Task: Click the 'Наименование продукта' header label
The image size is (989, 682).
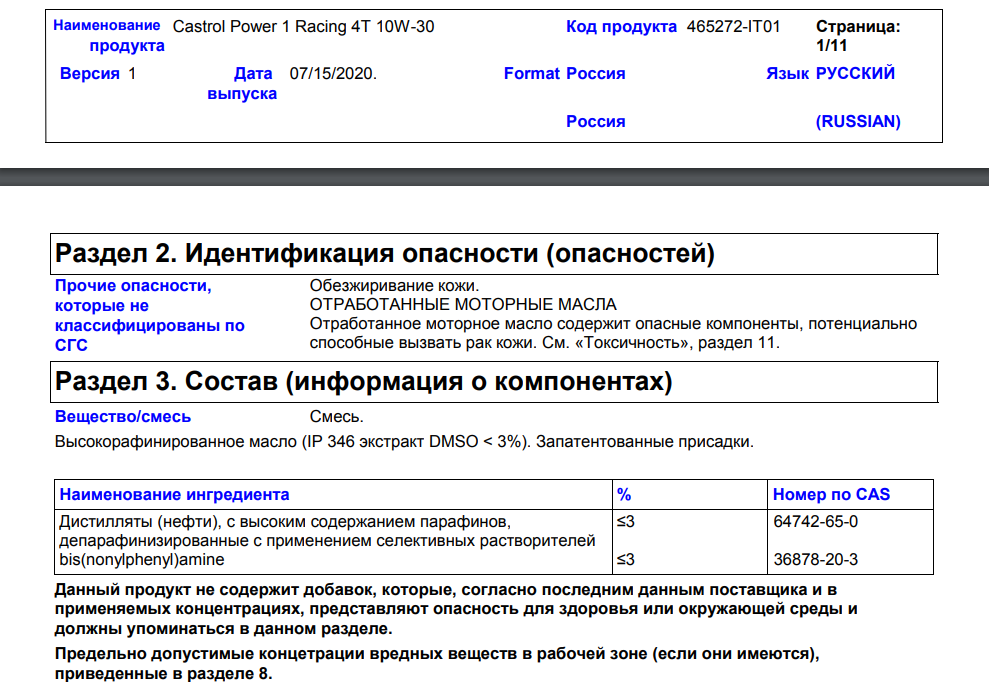Action: [x=109, y=35]
